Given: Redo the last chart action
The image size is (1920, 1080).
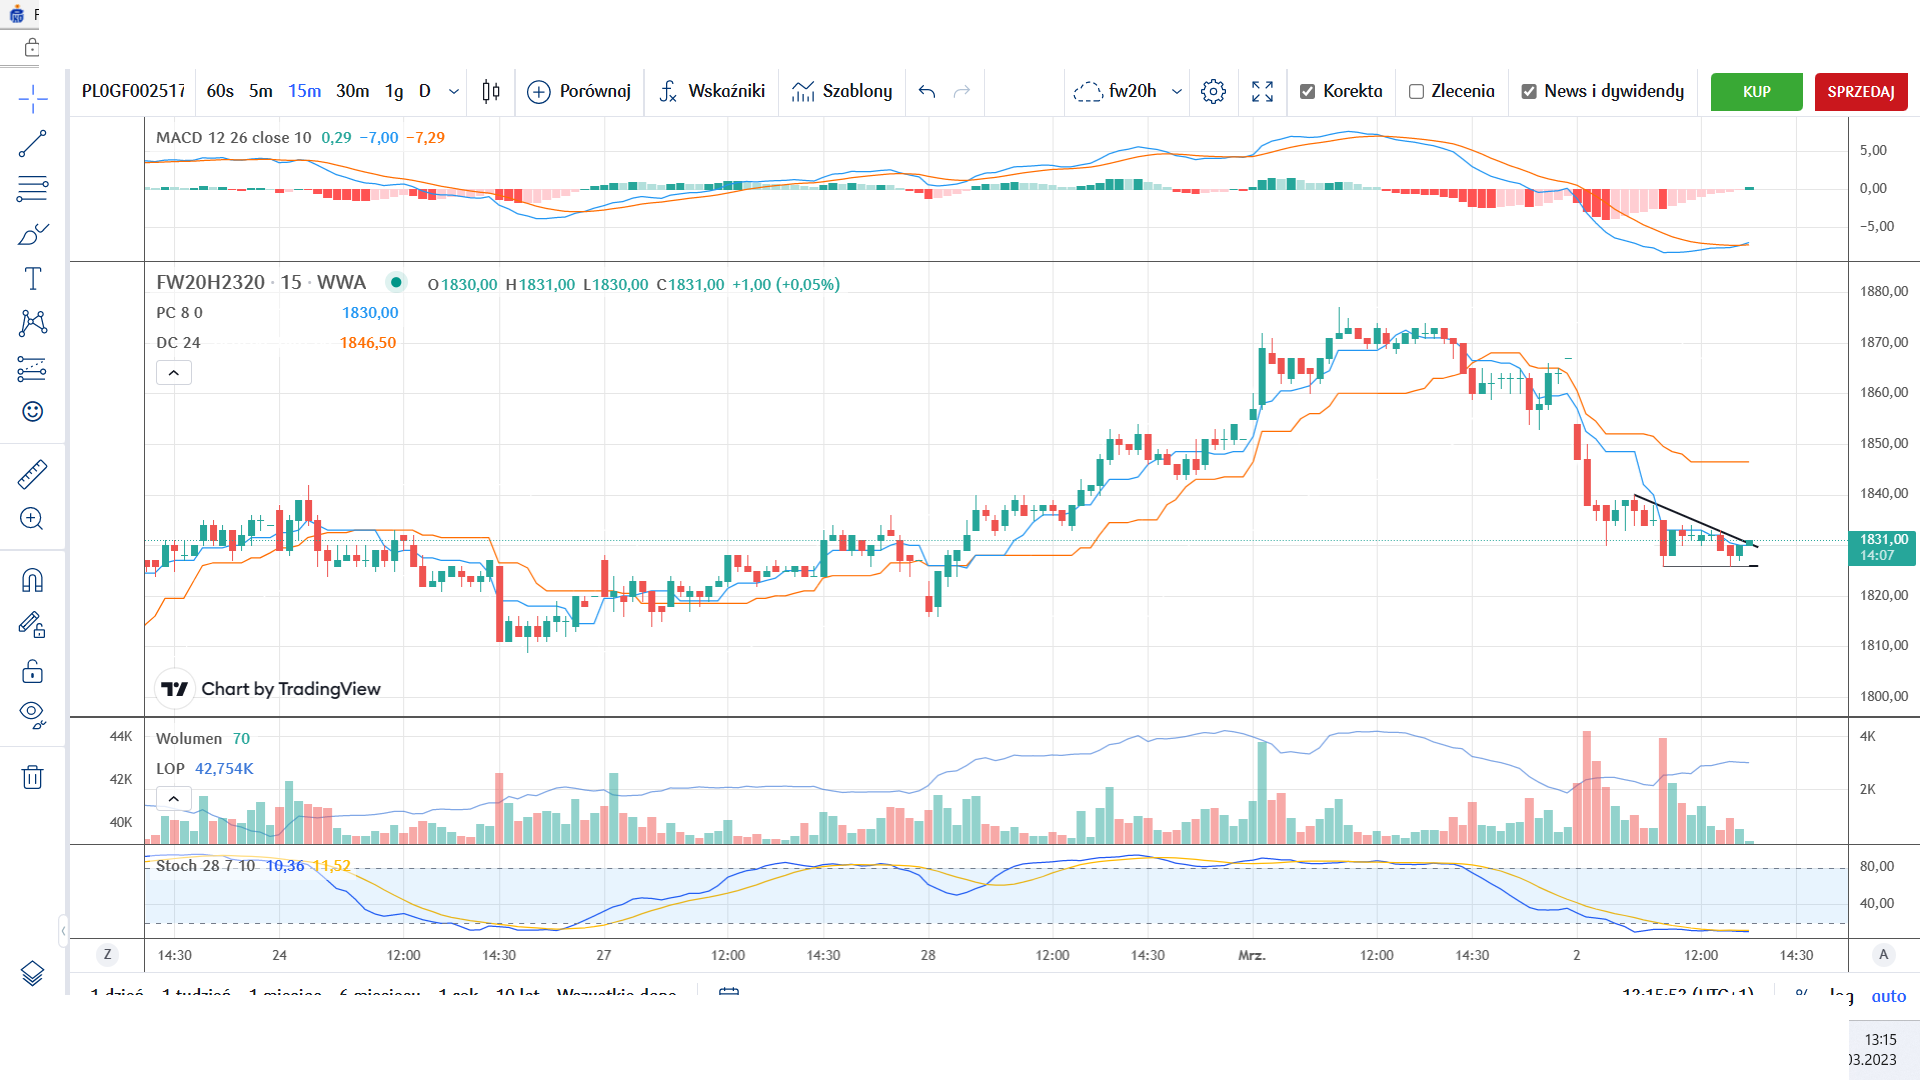Looking at the screenshot, I should [x=962, y=91].
